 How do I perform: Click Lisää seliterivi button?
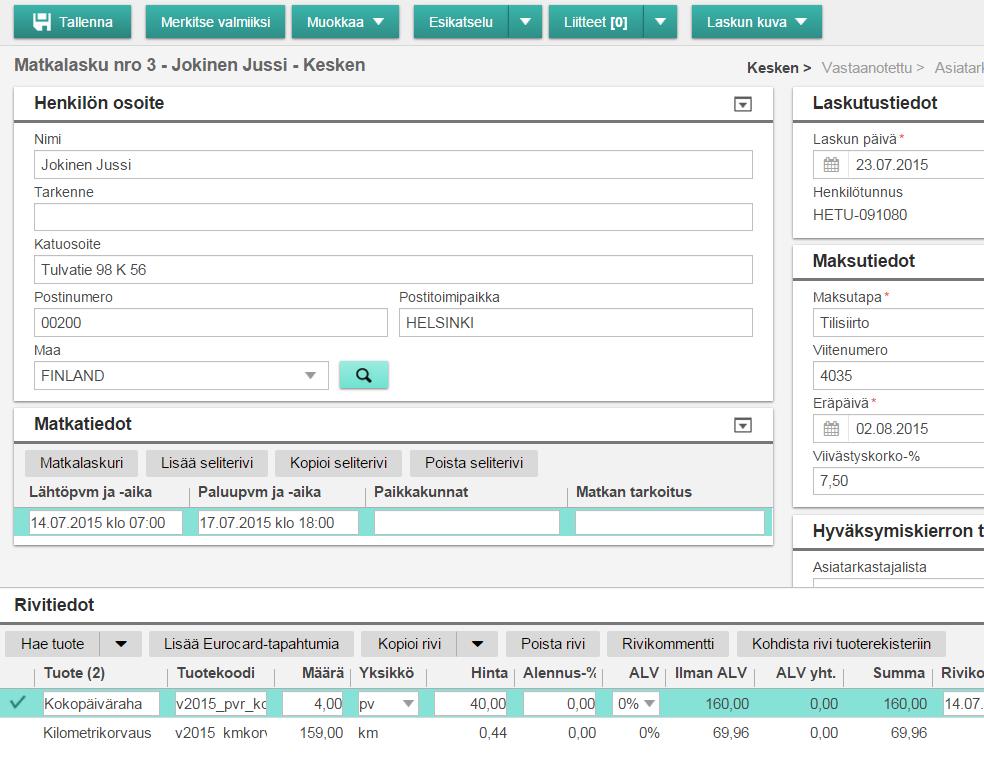click(x=206, y=463)
